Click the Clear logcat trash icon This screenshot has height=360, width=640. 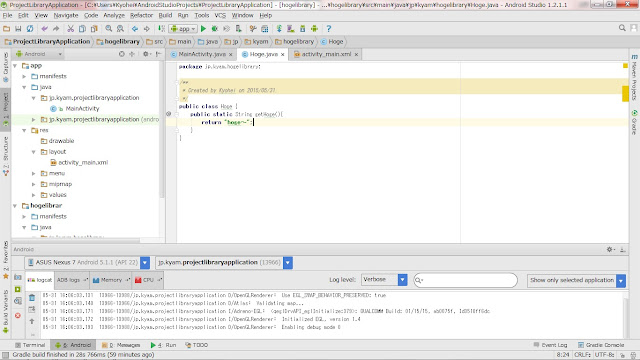point(32,298)
